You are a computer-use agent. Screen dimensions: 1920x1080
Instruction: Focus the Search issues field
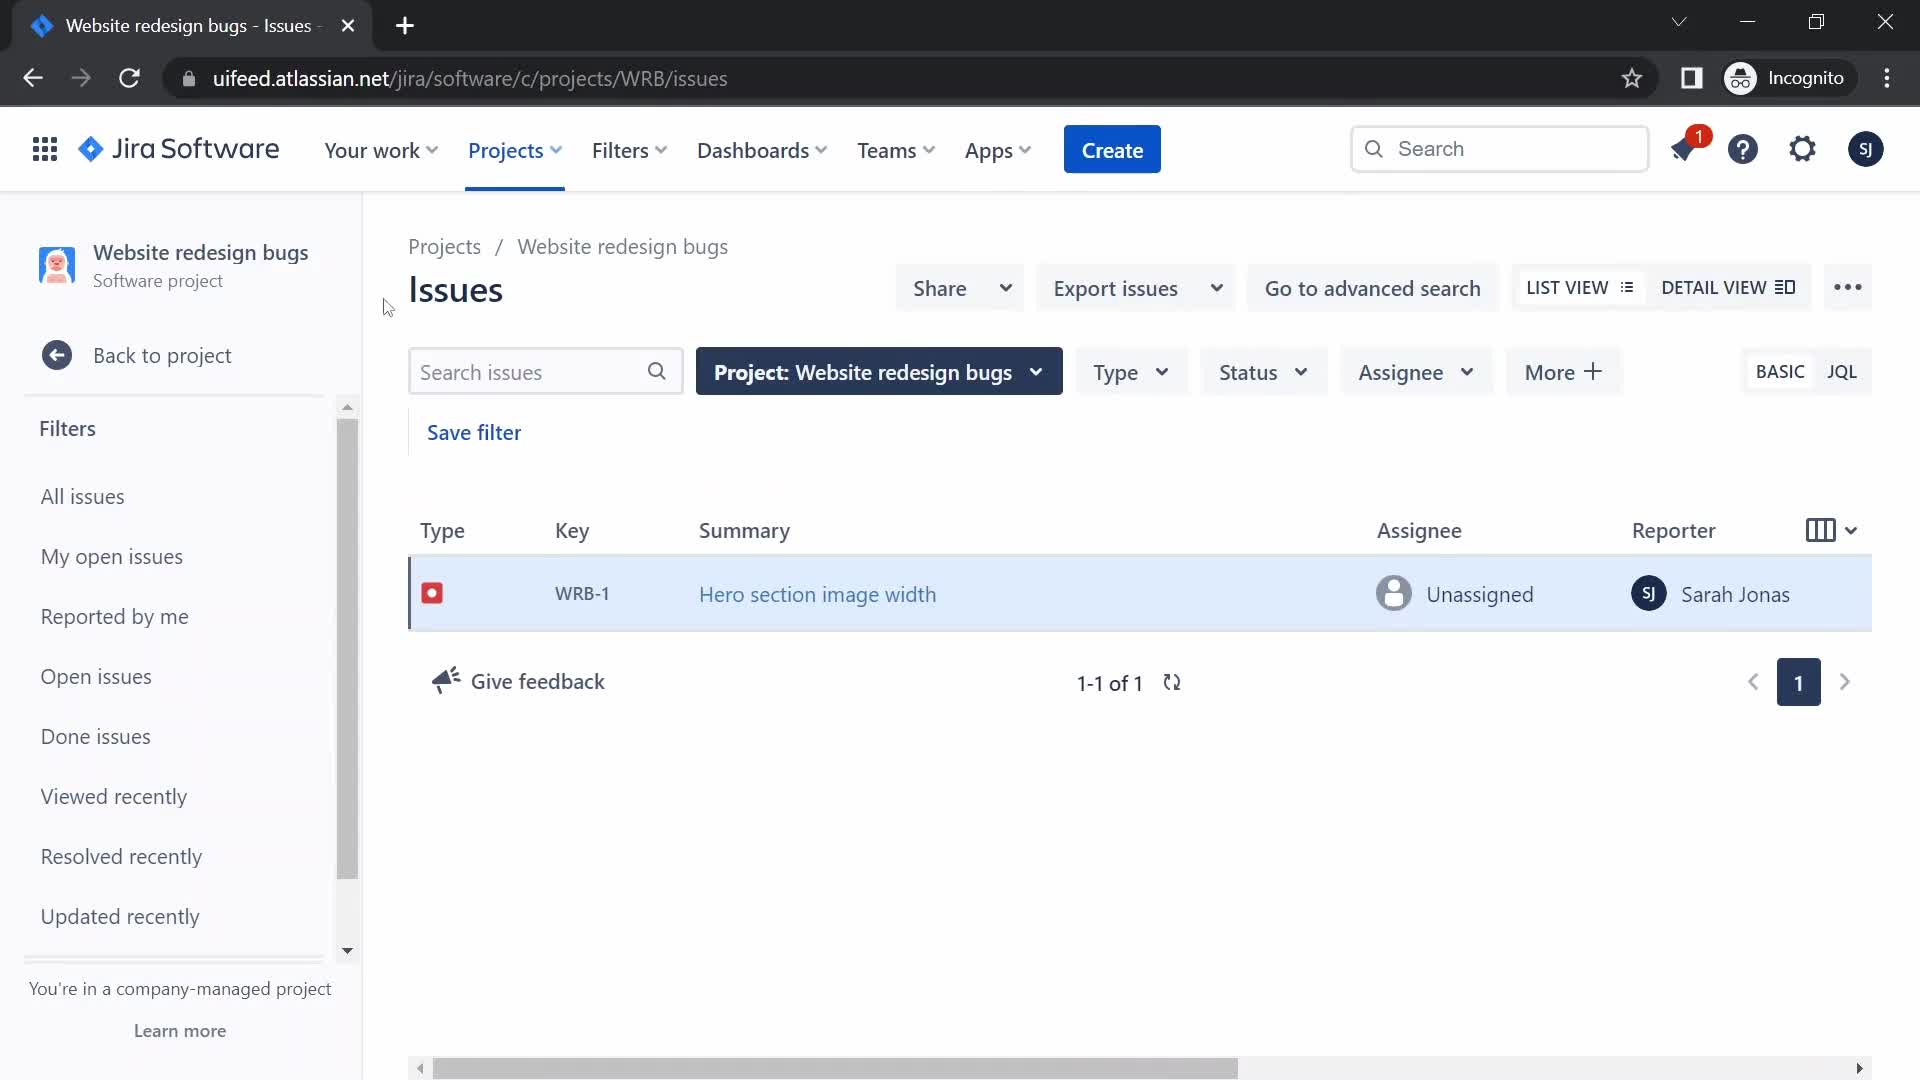point(545,371)
